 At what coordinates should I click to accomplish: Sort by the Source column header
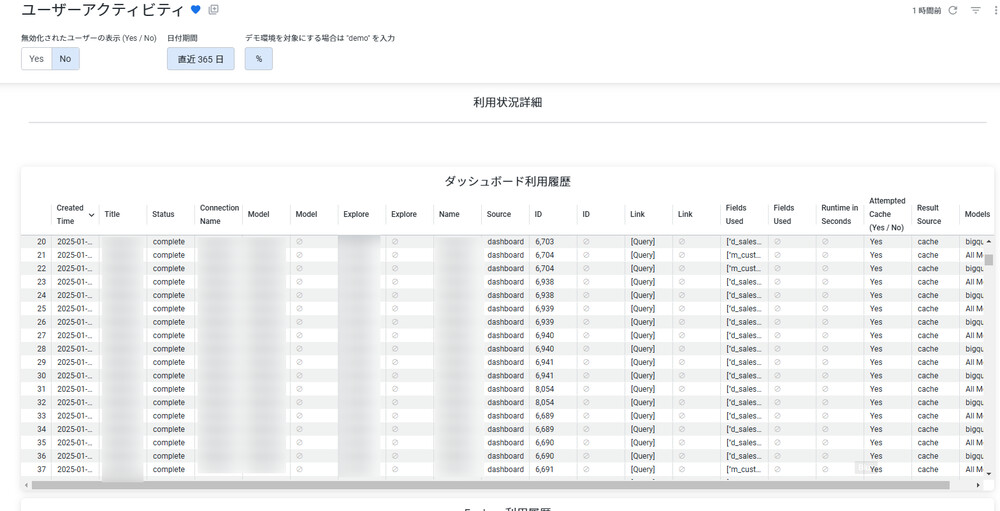pos(498,214)
